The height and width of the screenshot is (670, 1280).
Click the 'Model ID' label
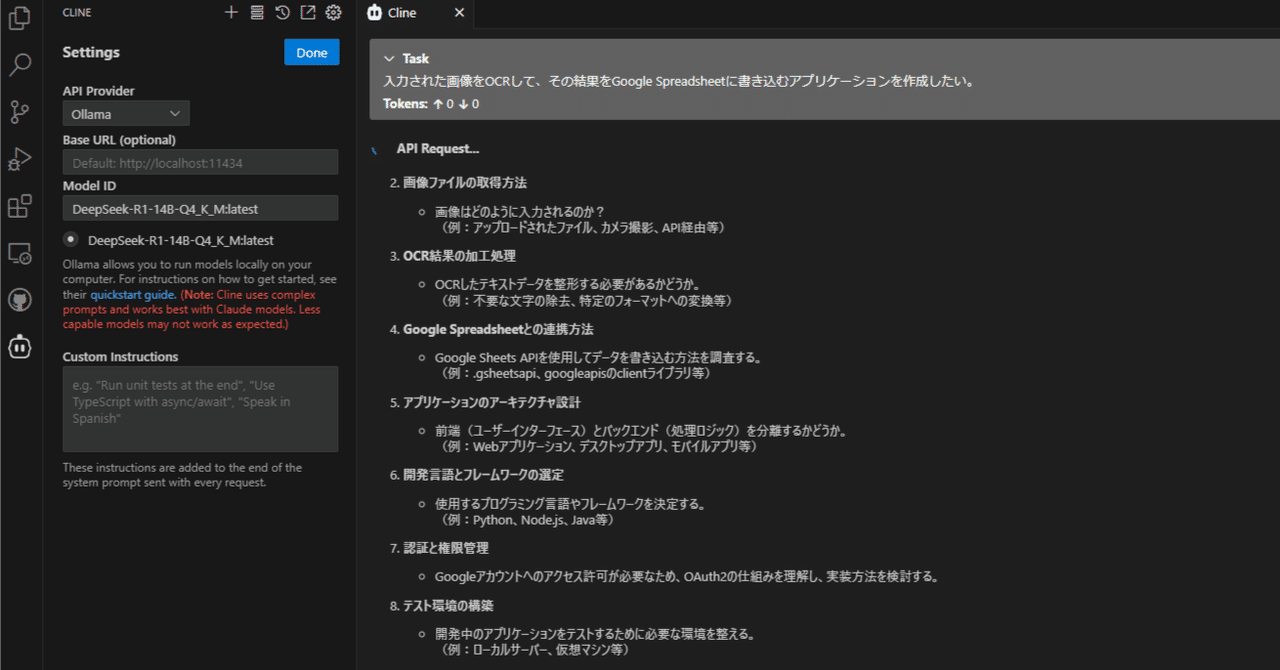(x=89, y=186)
